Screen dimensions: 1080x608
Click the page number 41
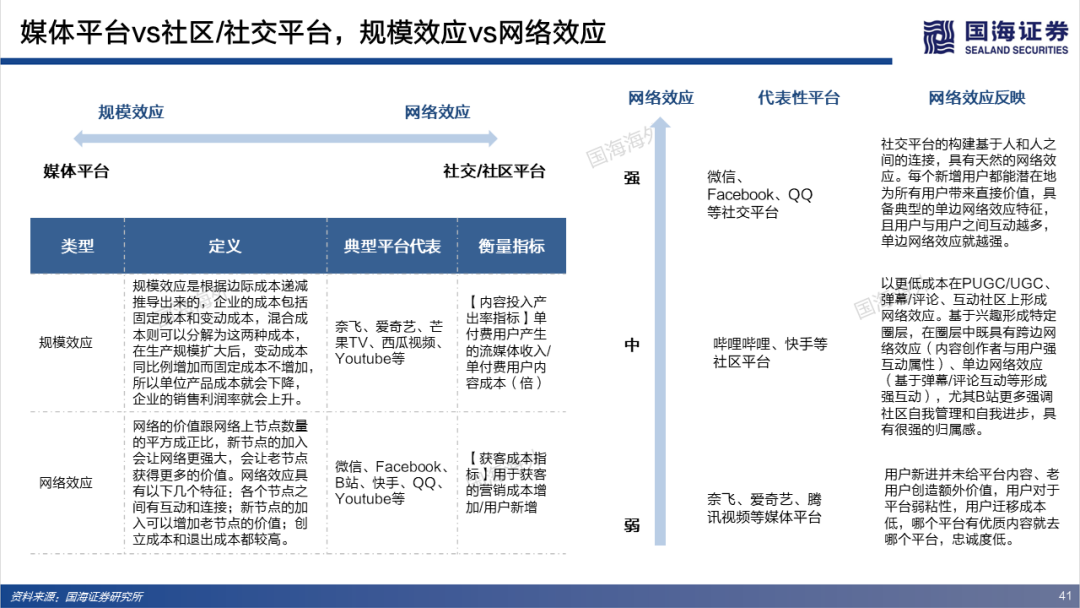(x=1065, y=596)
